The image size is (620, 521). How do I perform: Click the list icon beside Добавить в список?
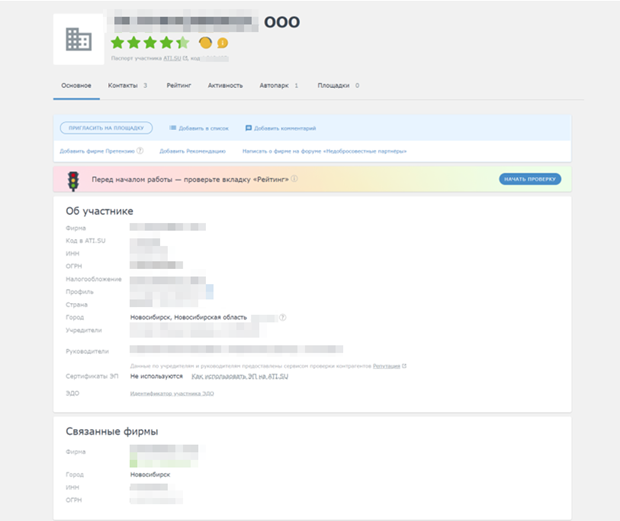(x=173, y=128)
